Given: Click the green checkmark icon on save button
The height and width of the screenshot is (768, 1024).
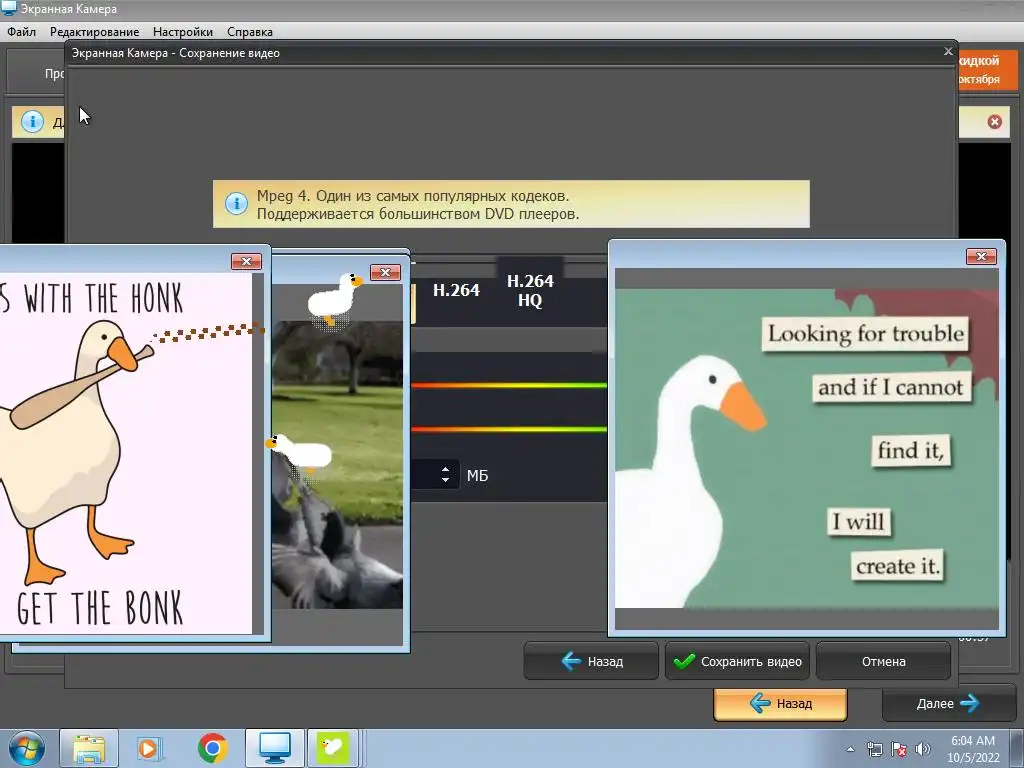Looking at the screenshot, I should [x=684, y=662].
